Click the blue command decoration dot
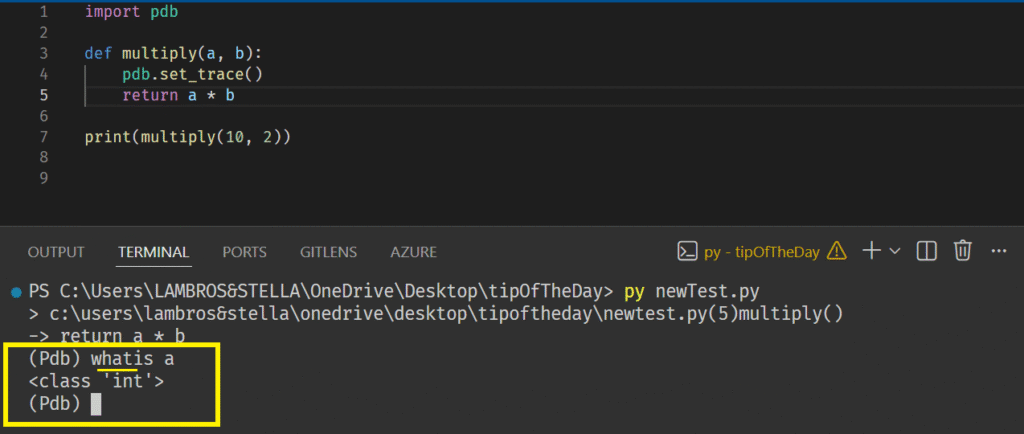This screenshot has height=434, width=1024. tap(15, 293)
